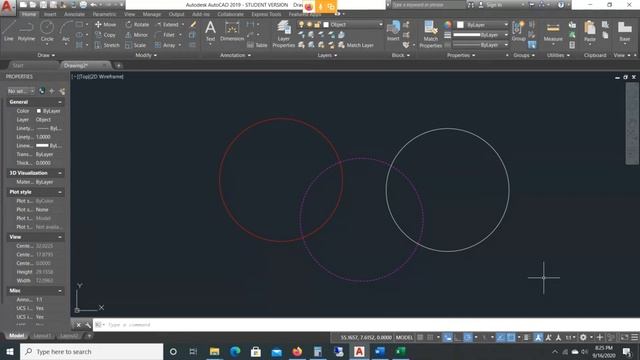Open the AutoCAD application menu

[7, 8]
